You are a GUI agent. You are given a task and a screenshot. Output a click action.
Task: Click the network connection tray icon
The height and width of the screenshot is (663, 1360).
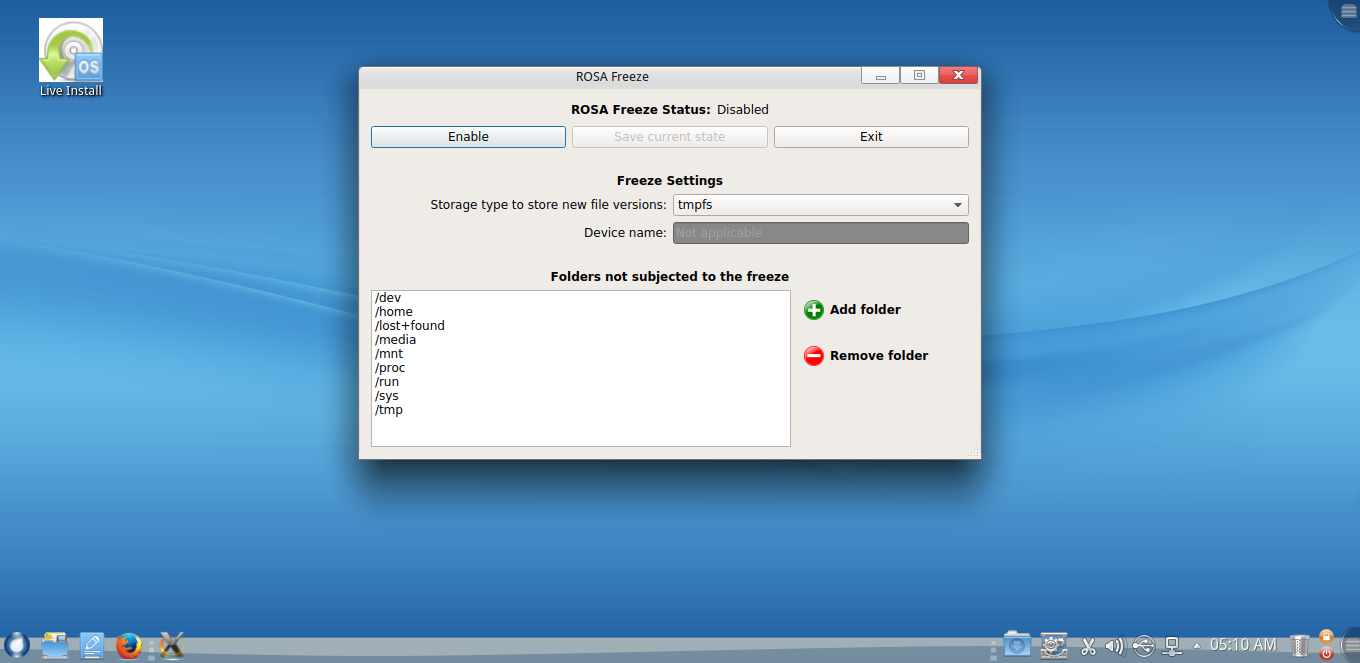point(1173,646)
